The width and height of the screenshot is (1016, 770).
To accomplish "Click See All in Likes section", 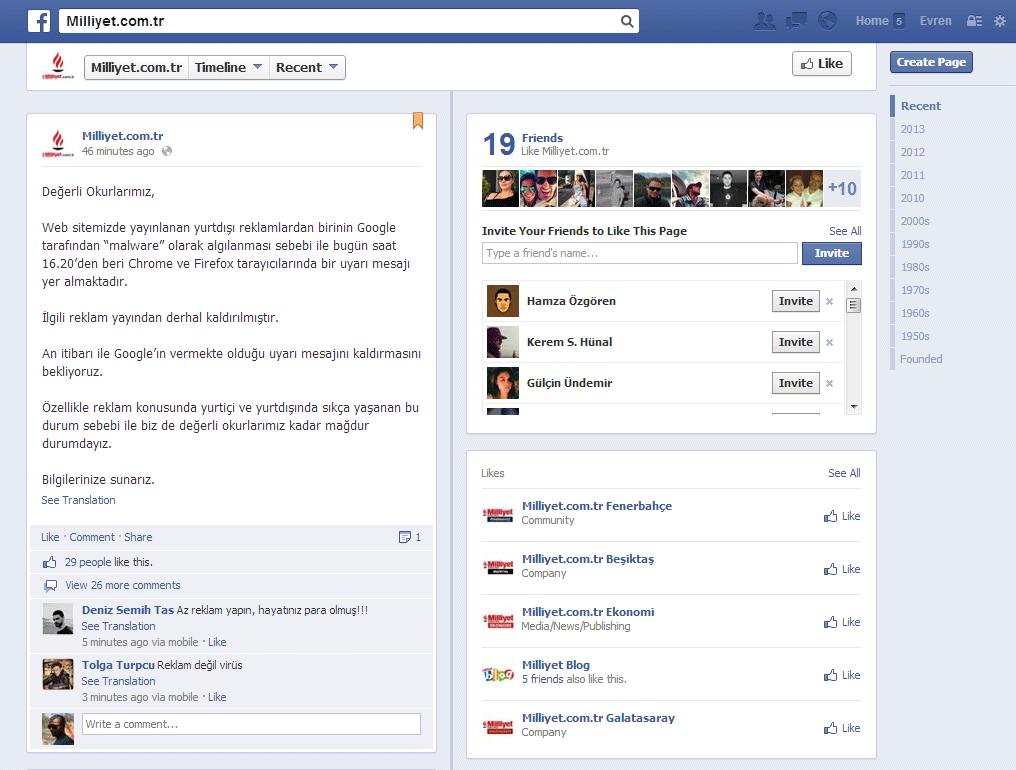I will [844, 473].
